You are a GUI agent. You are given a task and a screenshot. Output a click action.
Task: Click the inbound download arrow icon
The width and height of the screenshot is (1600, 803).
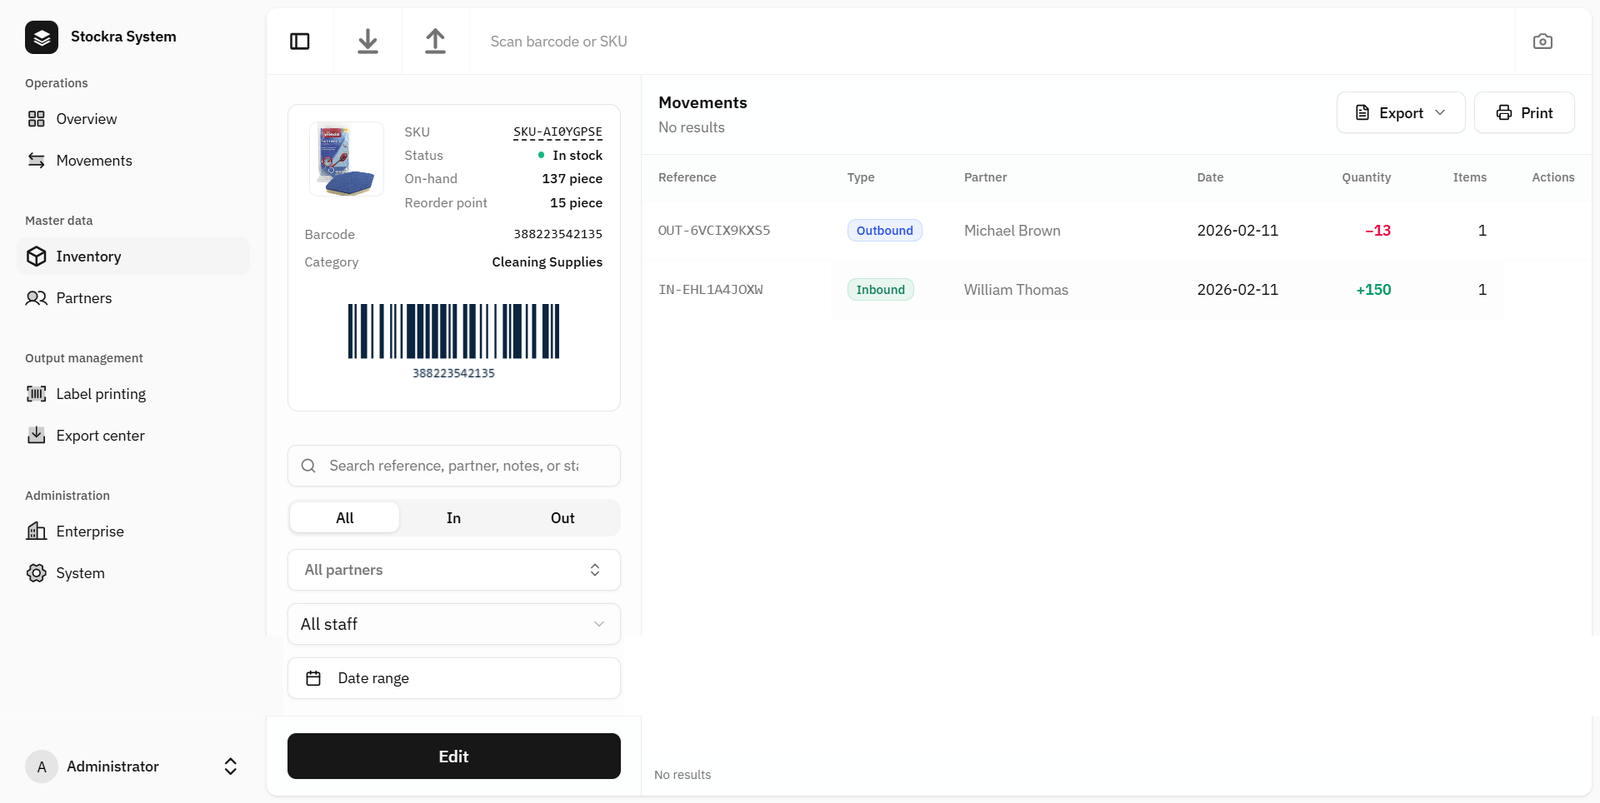(368, 41)
